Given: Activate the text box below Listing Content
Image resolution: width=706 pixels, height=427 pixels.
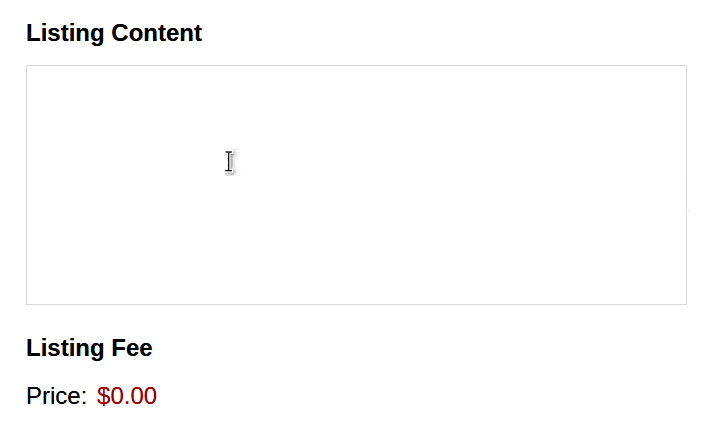Looking at the screenshot, I should click(356, 185).
